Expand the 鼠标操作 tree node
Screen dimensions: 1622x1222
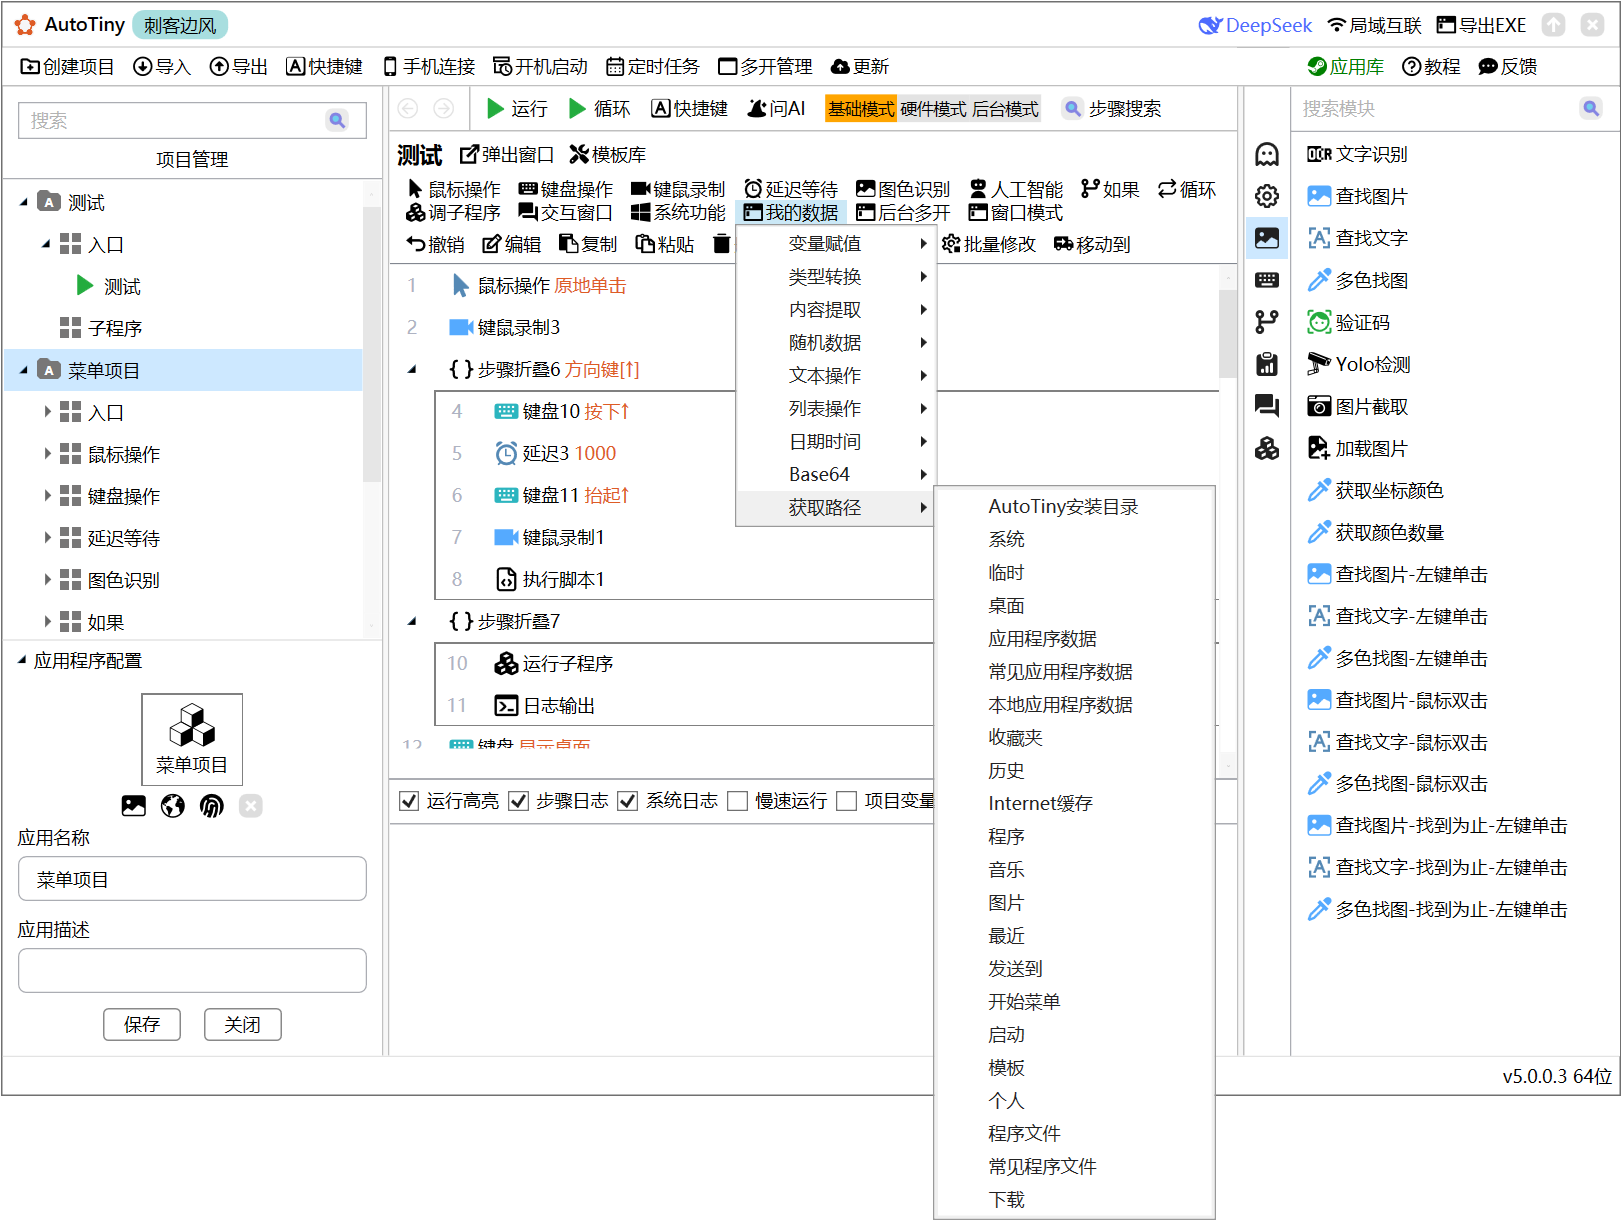pyautogui.click(x=46, y=454)
